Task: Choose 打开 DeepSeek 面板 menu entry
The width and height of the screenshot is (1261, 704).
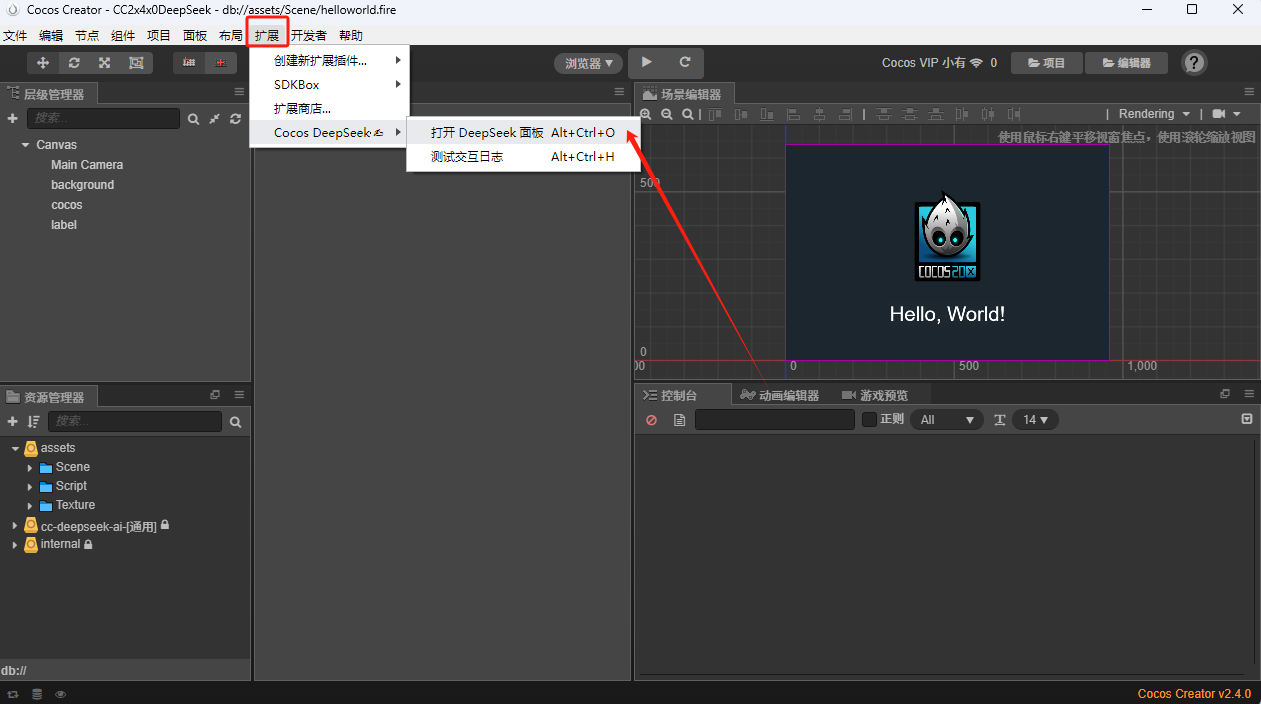Action: (x=523, y=132)
